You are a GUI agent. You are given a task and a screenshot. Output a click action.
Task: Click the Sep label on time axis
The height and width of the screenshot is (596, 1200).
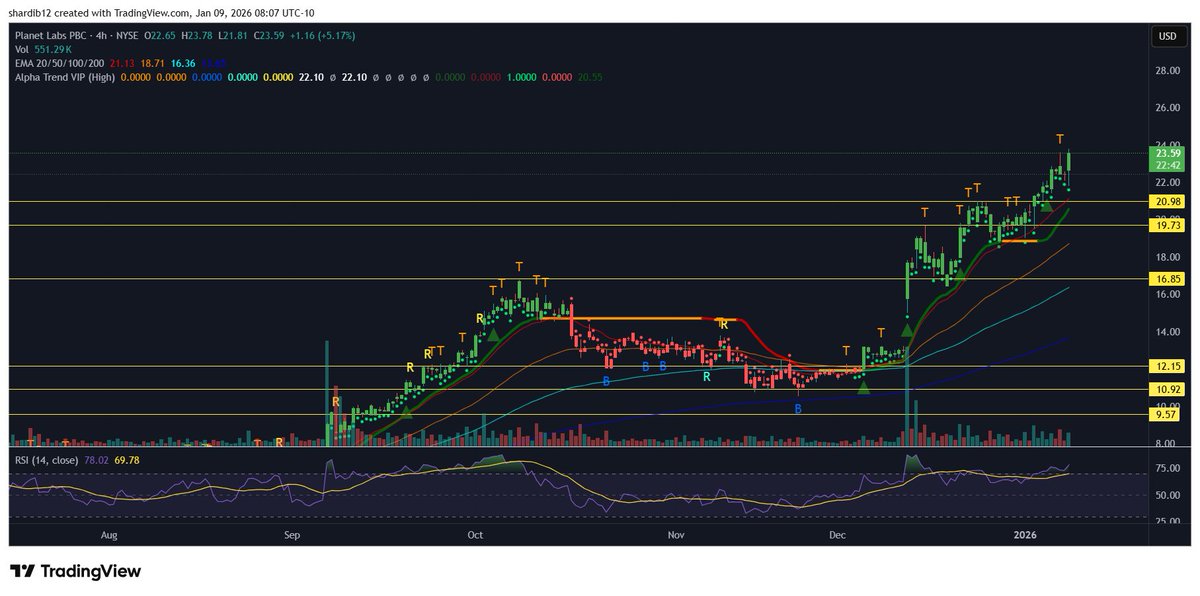click(292, 535)
